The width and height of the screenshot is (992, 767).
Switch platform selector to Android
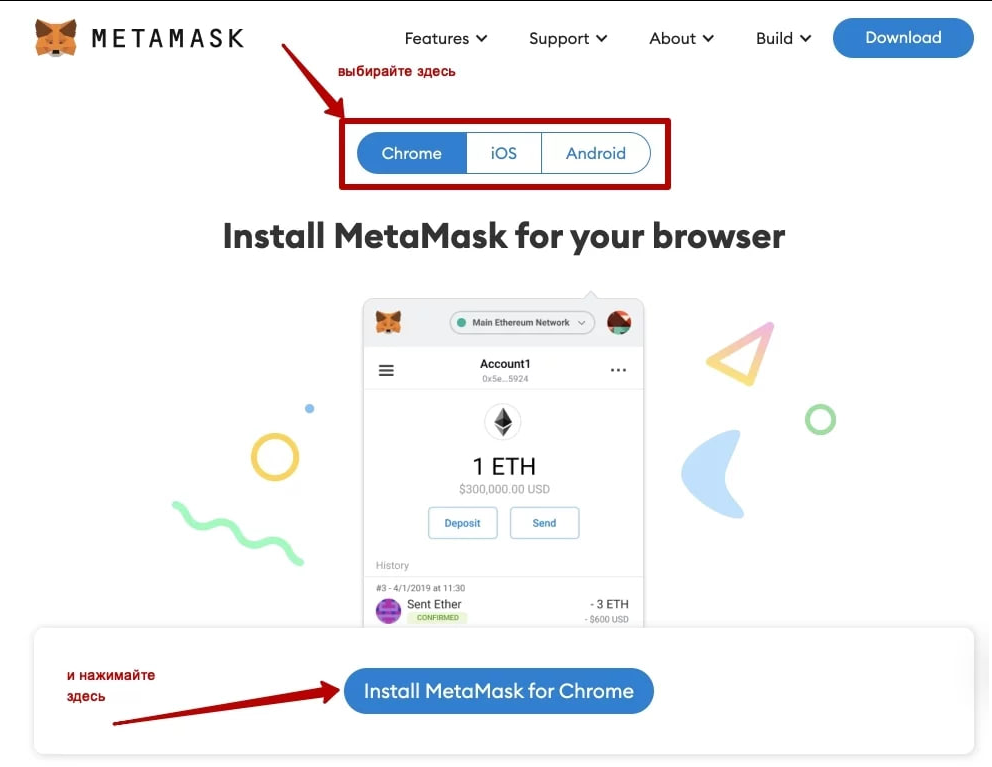(x=595, y=153)
